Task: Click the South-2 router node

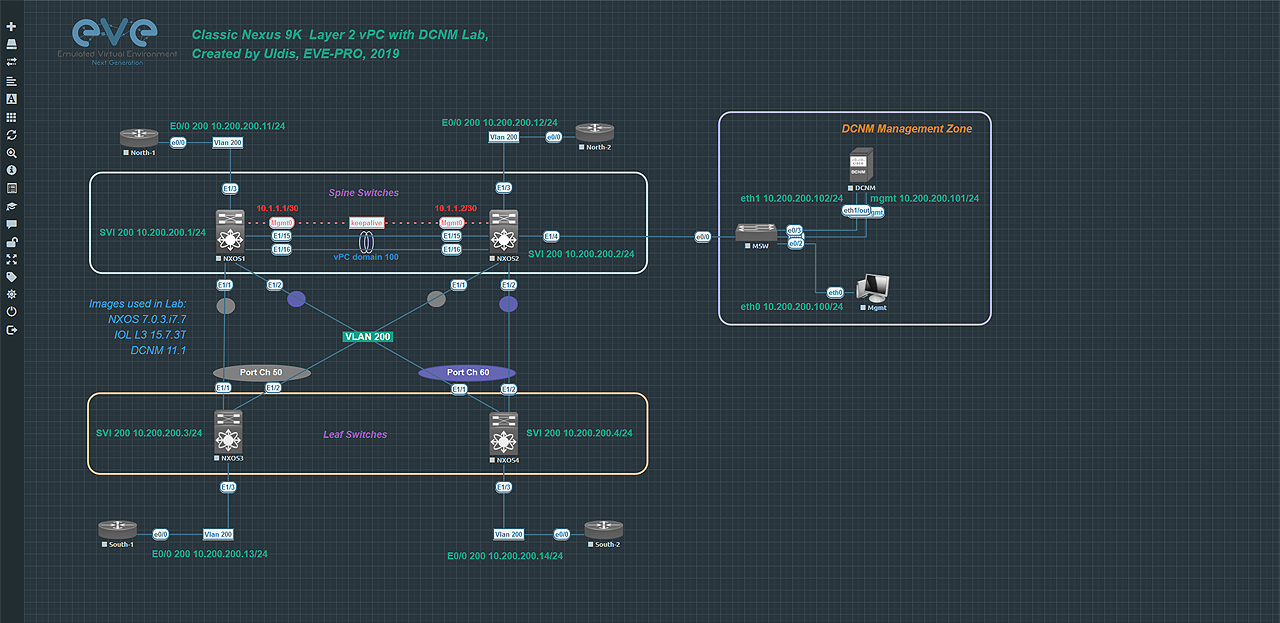Action: point(603,529)
